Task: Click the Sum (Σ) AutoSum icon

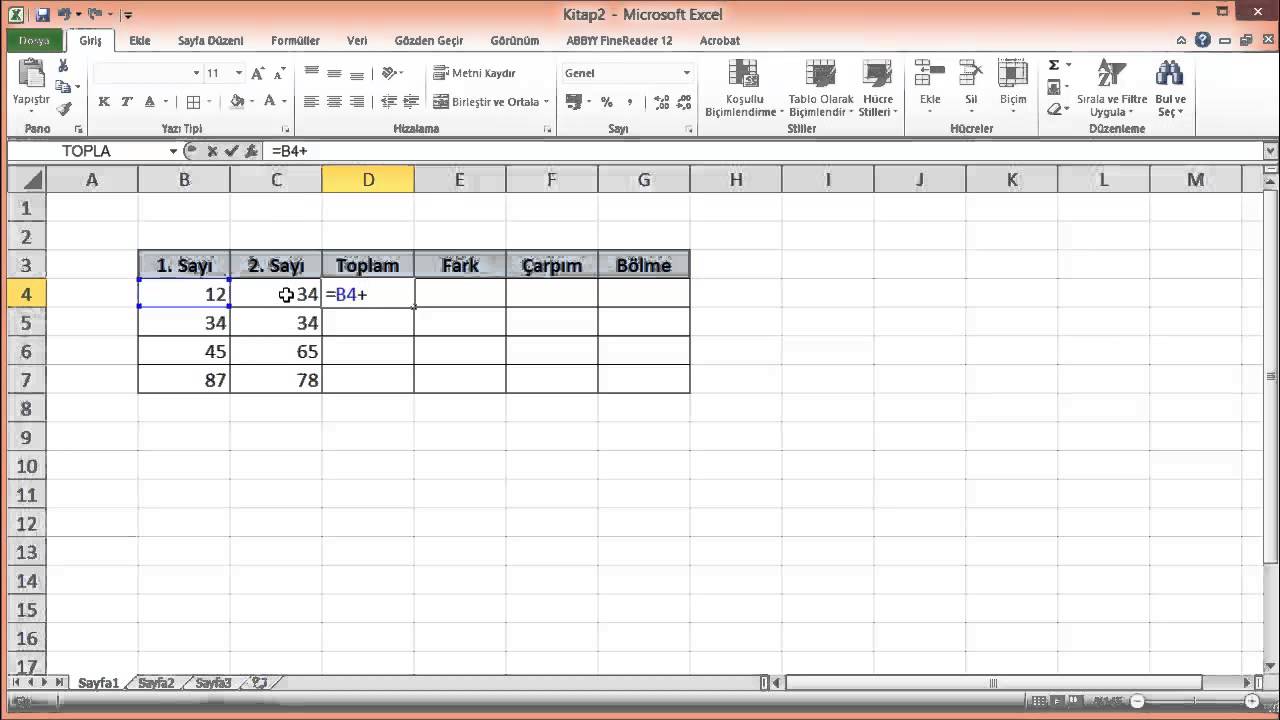Action: pyautogui.click(x=1054, y=65)
